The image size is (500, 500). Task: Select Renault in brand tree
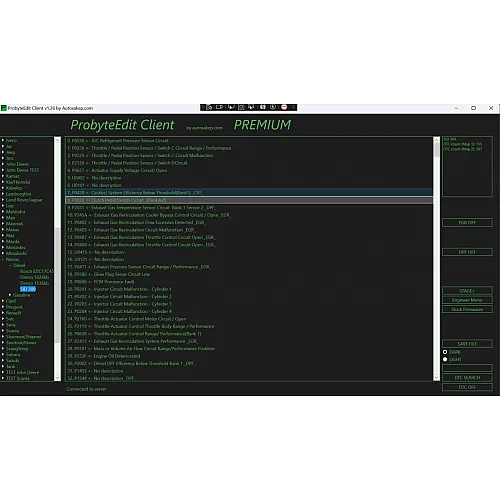pyautogui.click(x=14, y=313)
